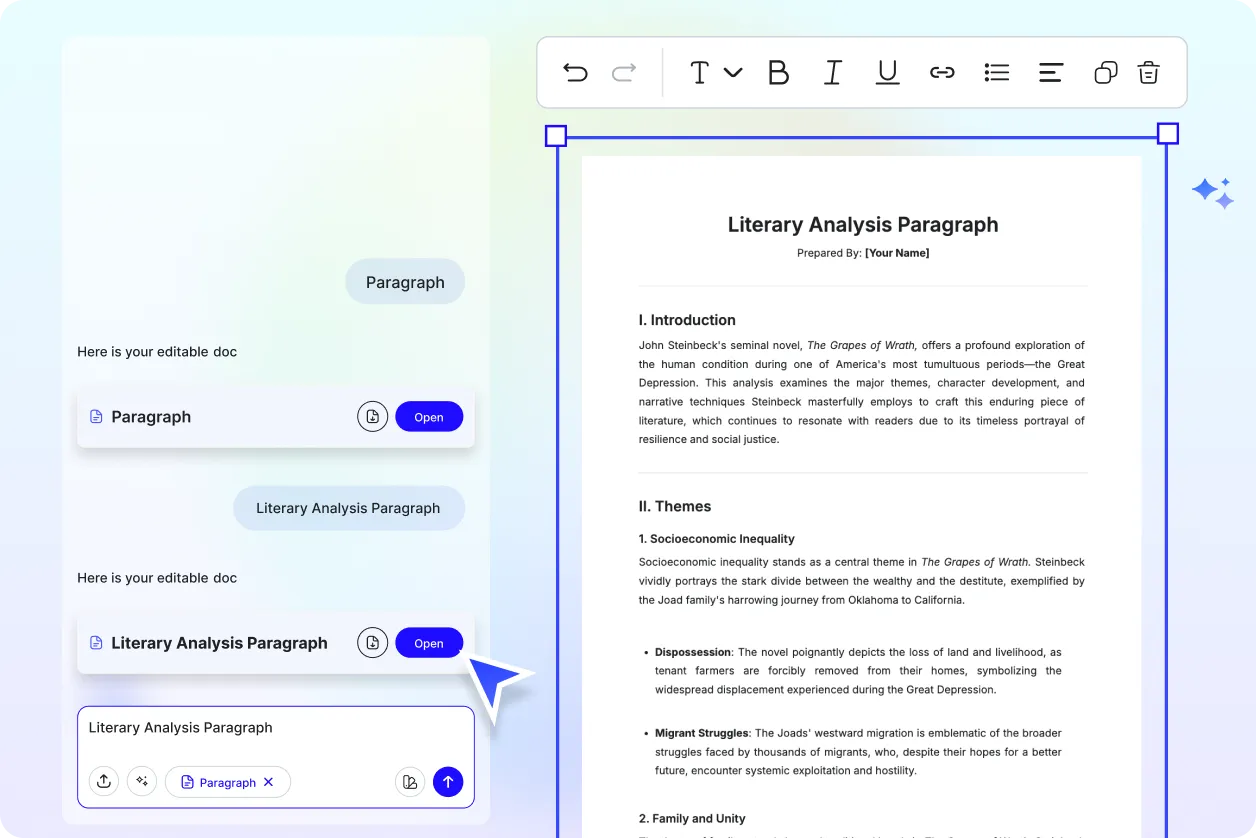Trigger the AI sparkle assistant
Image resolution: width=1256 pixels, height=838 pixels.
(1212, 192)
